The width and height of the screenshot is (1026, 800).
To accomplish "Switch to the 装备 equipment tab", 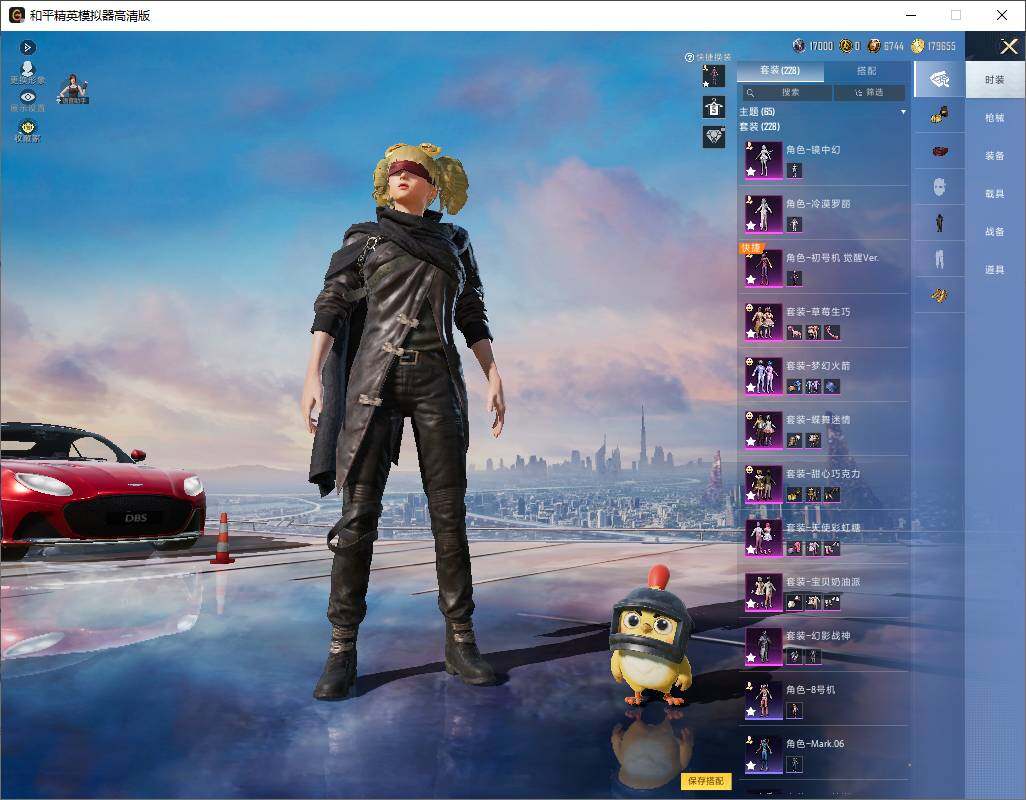I will 995,156.
